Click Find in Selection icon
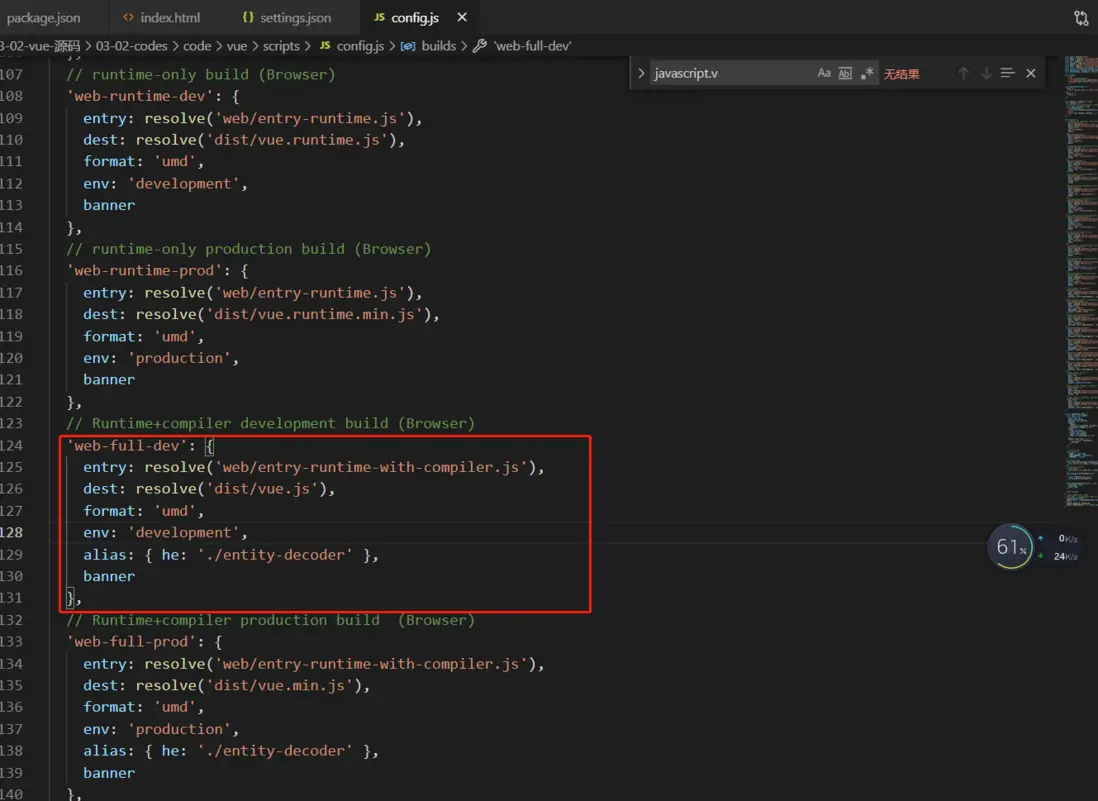The height and width of the screenshot is (801, 1098). click(x=1008, y=73)
